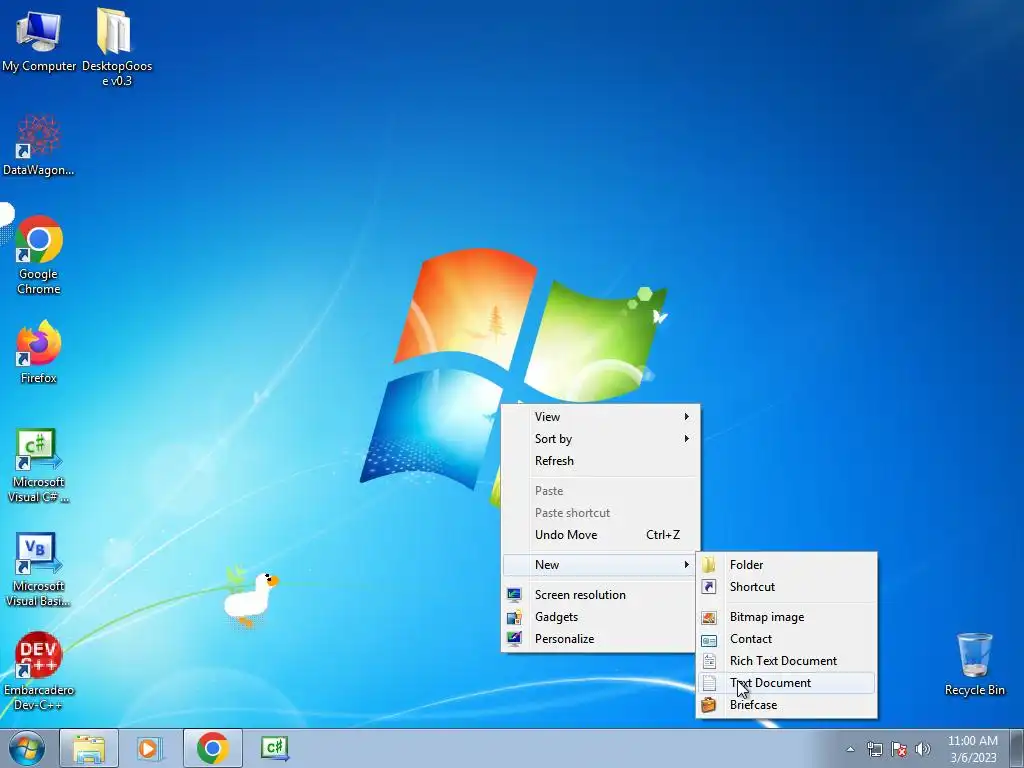
Task: Create a new Rich Text Document
Action: coord(787,661)
